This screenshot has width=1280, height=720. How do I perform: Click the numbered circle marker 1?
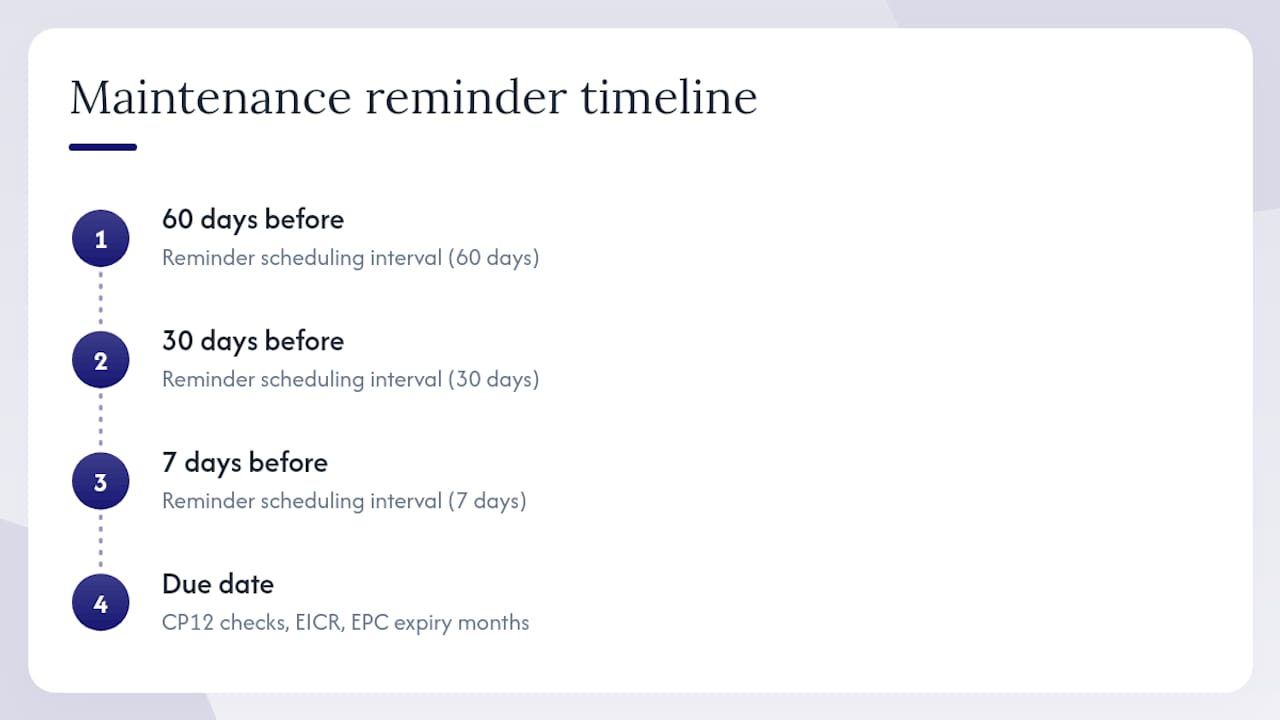coord(100,239)
